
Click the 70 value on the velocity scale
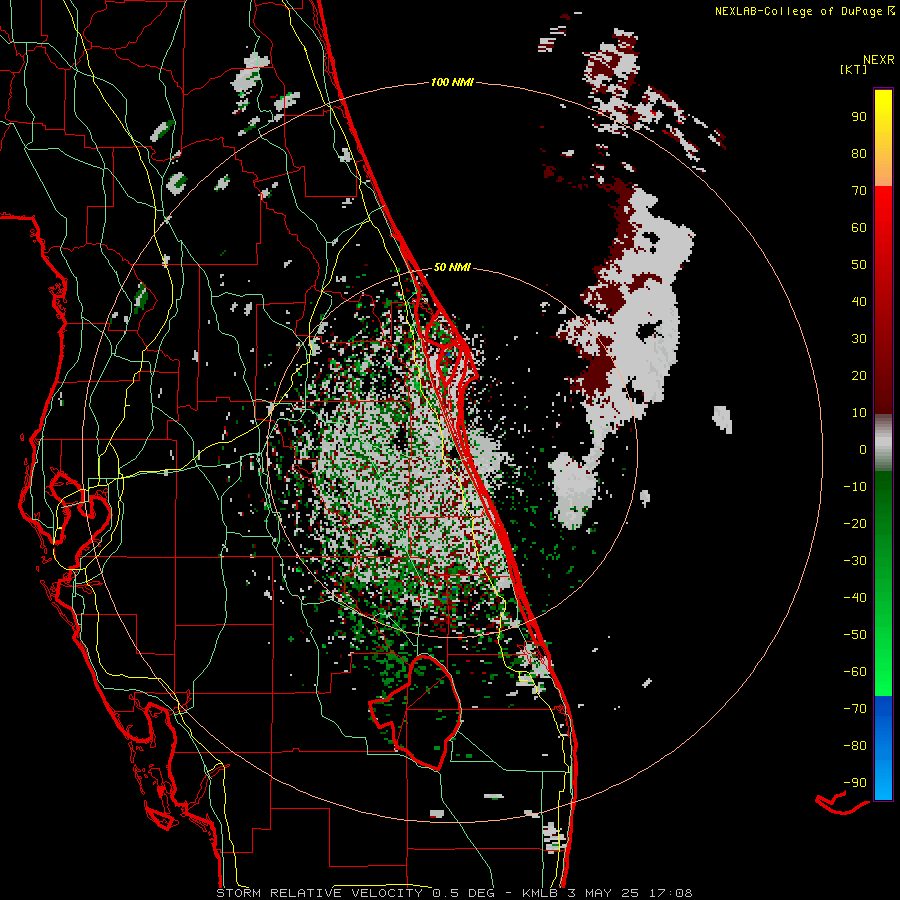coord(859,191)
